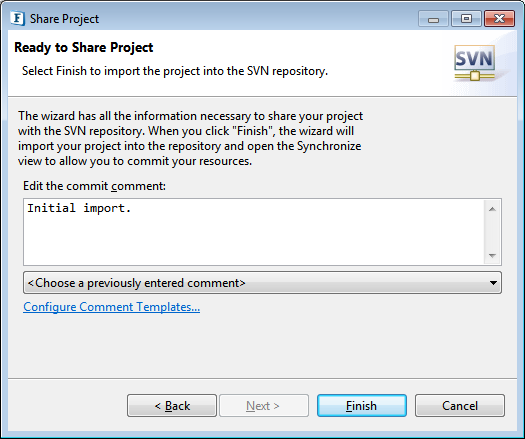Screen dimensions: 525x439
Task: Click the 'Edit the commit comment:' label
Action: click(94, 186)
